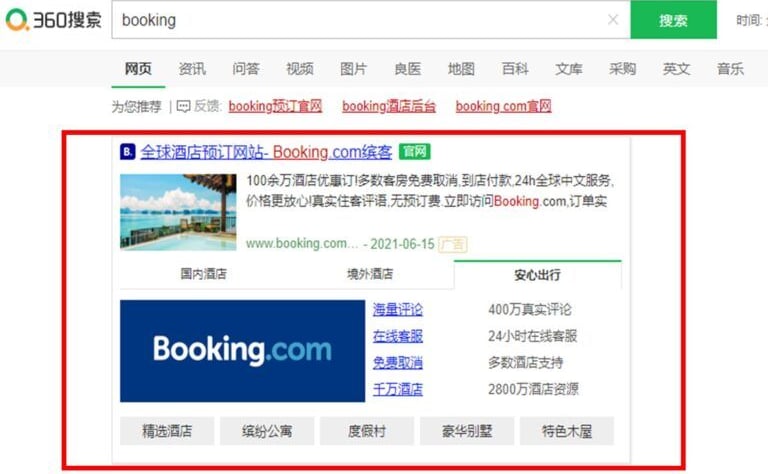Select the 境外酒店 tab
768x474 pixels.
[370, 274]
